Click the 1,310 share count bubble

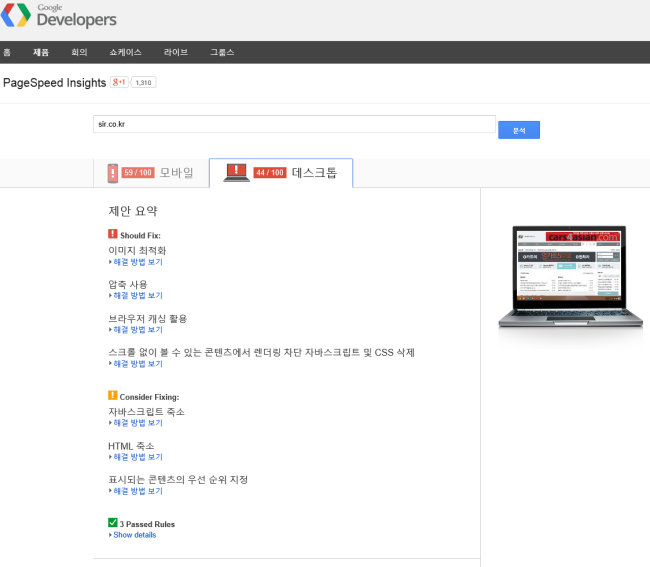point(143,83)
